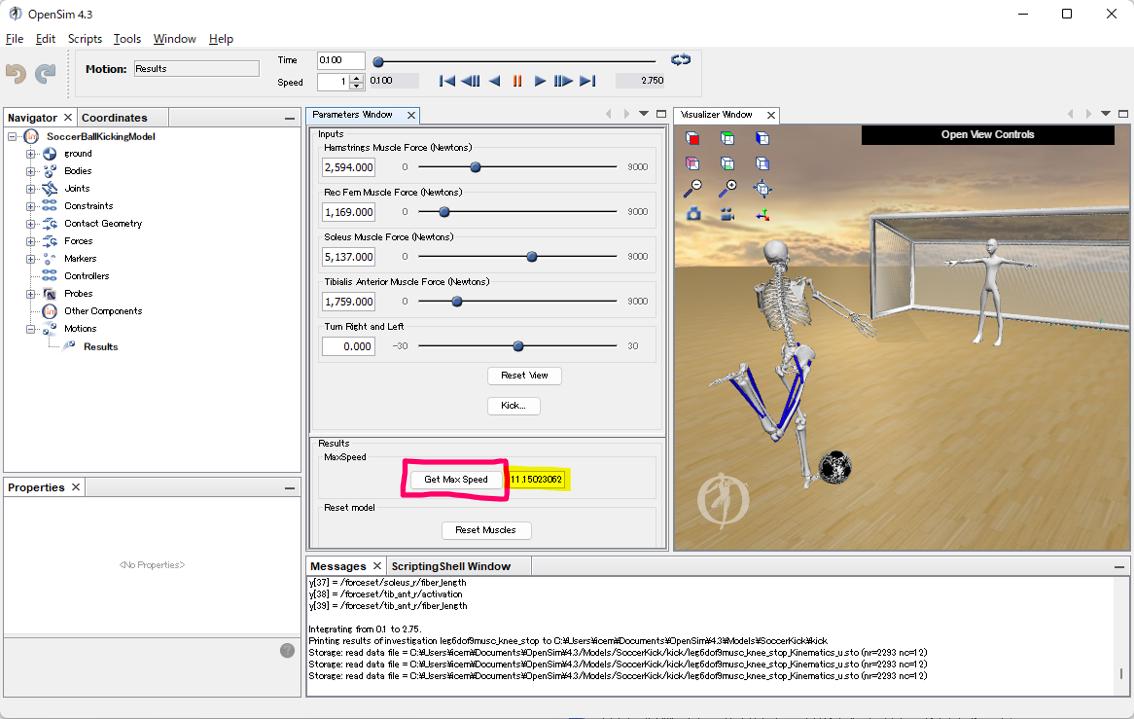Click the camera snapshot icon

(x=693, y=214)
